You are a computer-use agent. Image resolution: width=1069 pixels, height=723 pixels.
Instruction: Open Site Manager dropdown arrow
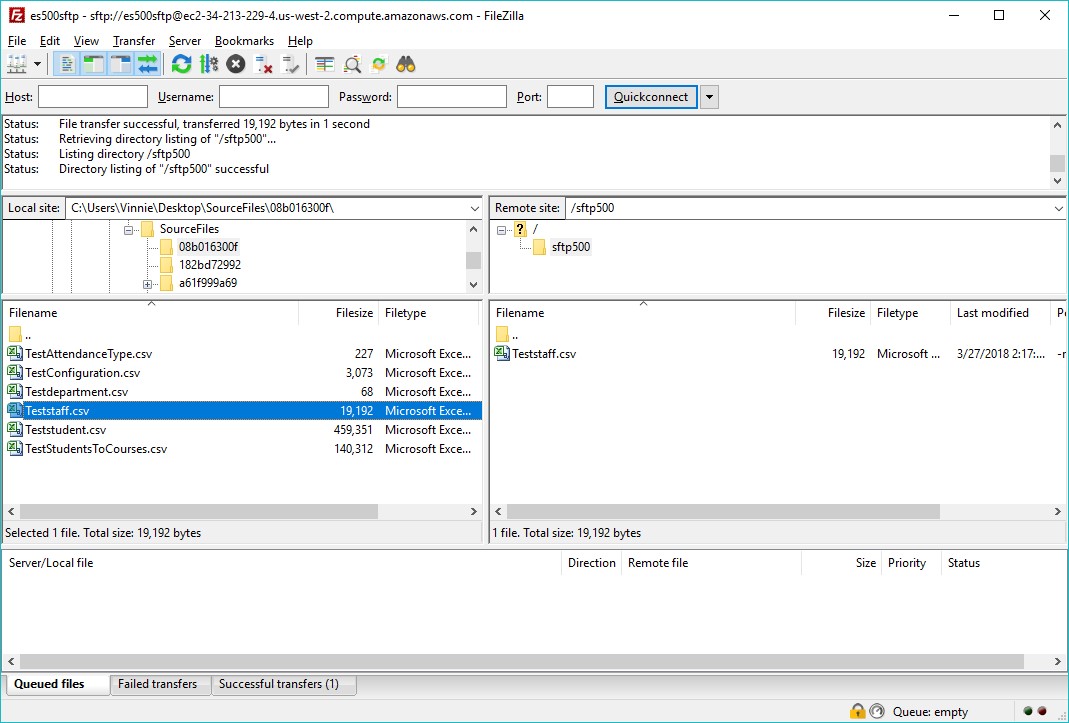37,65
